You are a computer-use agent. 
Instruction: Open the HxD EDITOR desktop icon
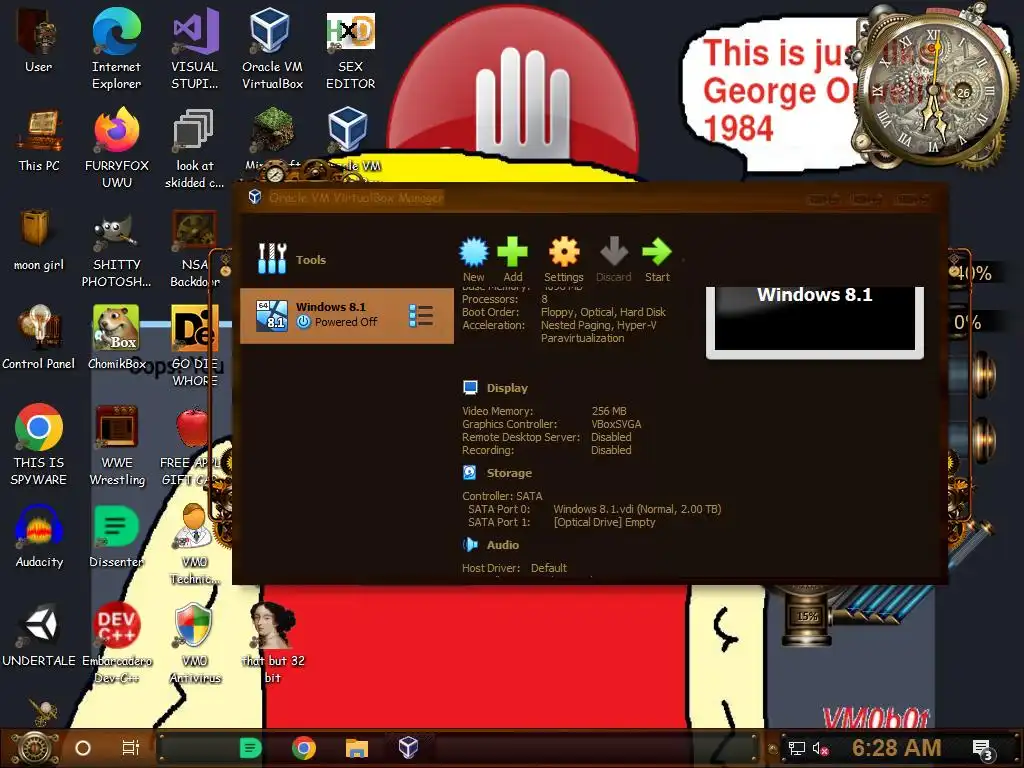coord(351,49)
